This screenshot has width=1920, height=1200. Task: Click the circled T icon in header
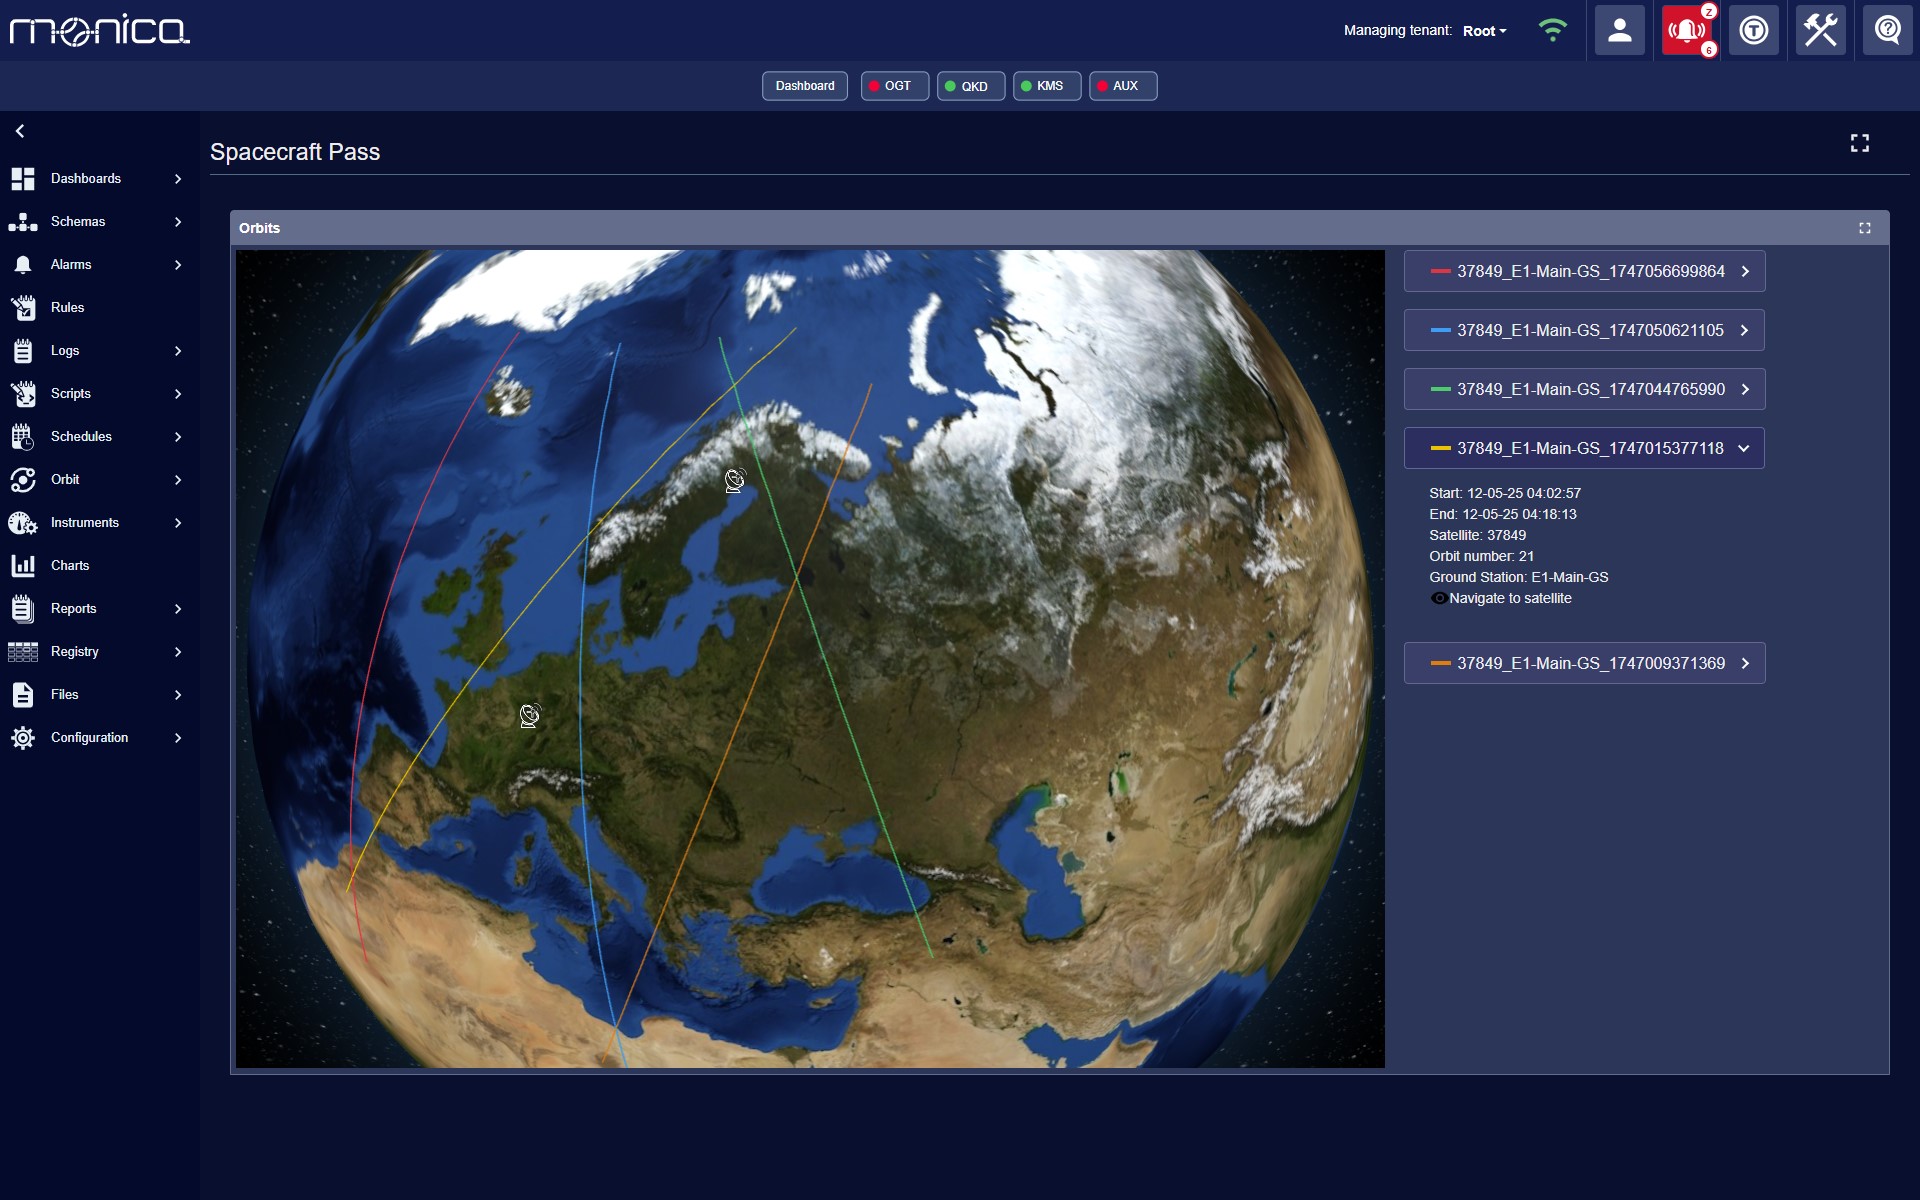click(x=1753, y=31)
